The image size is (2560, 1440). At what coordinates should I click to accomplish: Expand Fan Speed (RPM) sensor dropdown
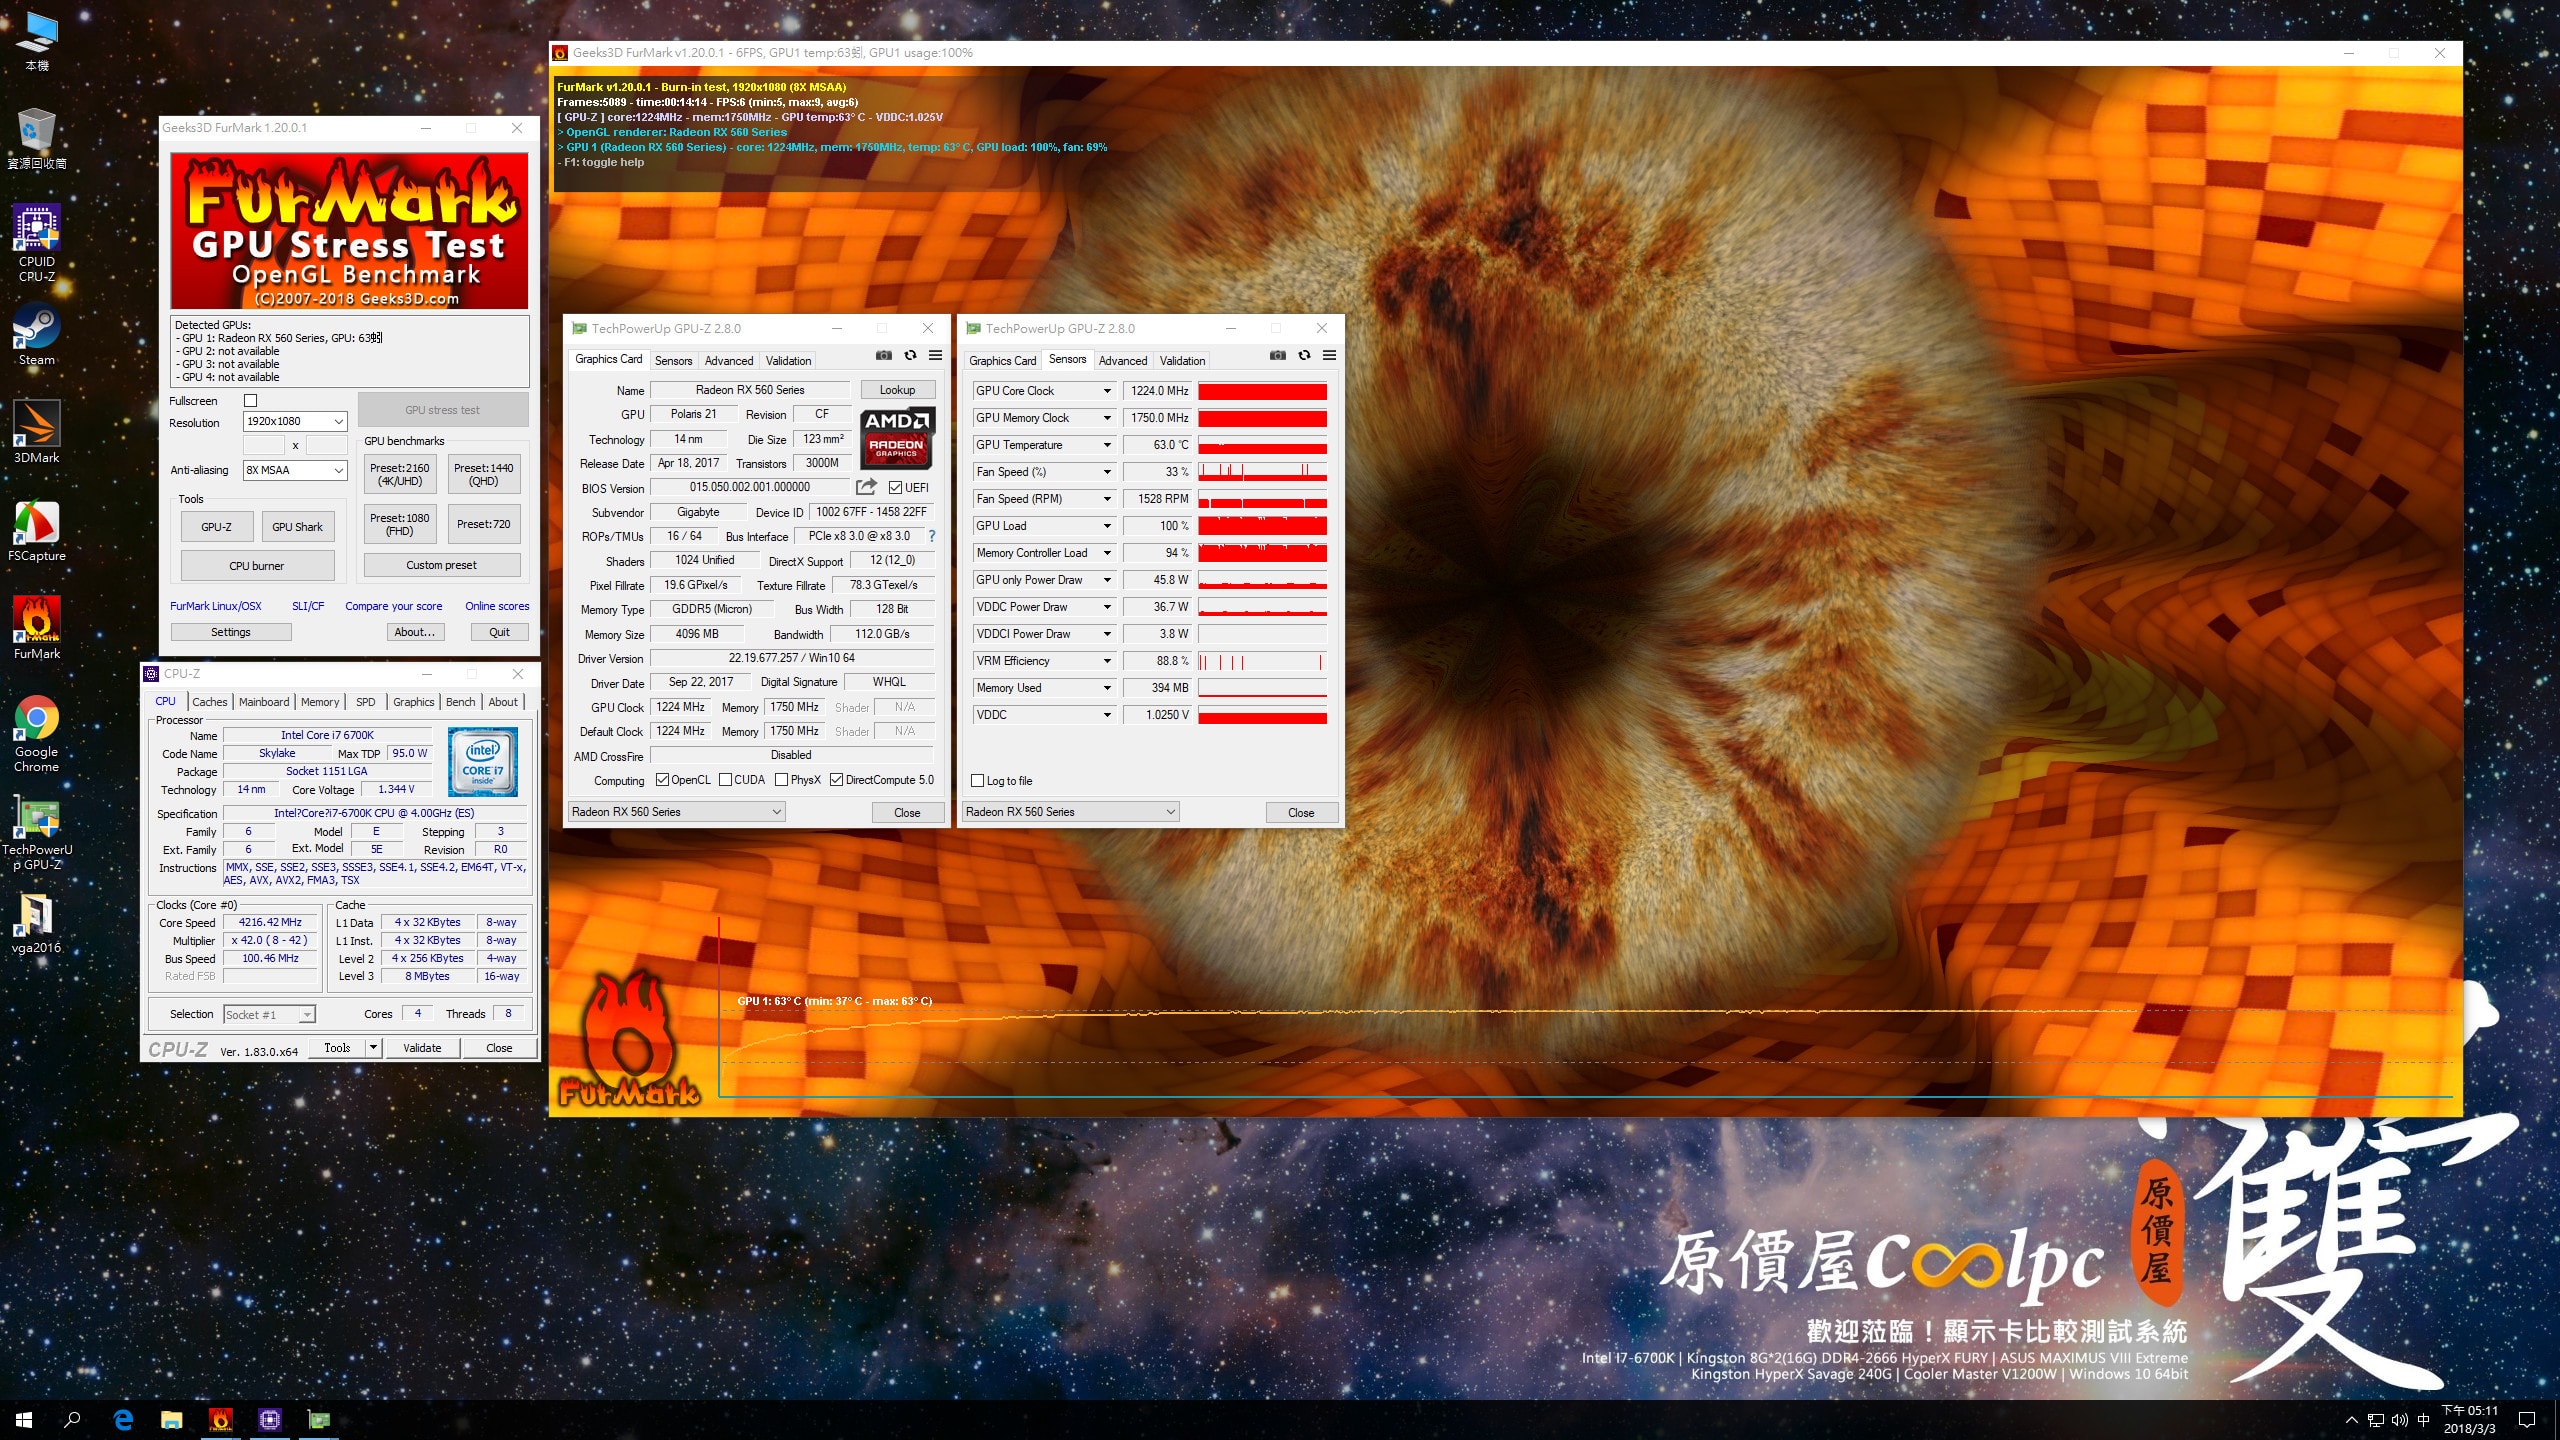[1107, 499]
